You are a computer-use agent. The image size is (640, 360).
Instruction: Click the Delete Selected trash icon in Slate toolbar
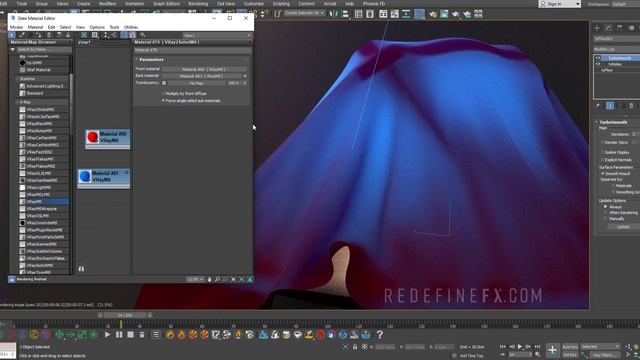pyautogui.click(x=49, y=35)
